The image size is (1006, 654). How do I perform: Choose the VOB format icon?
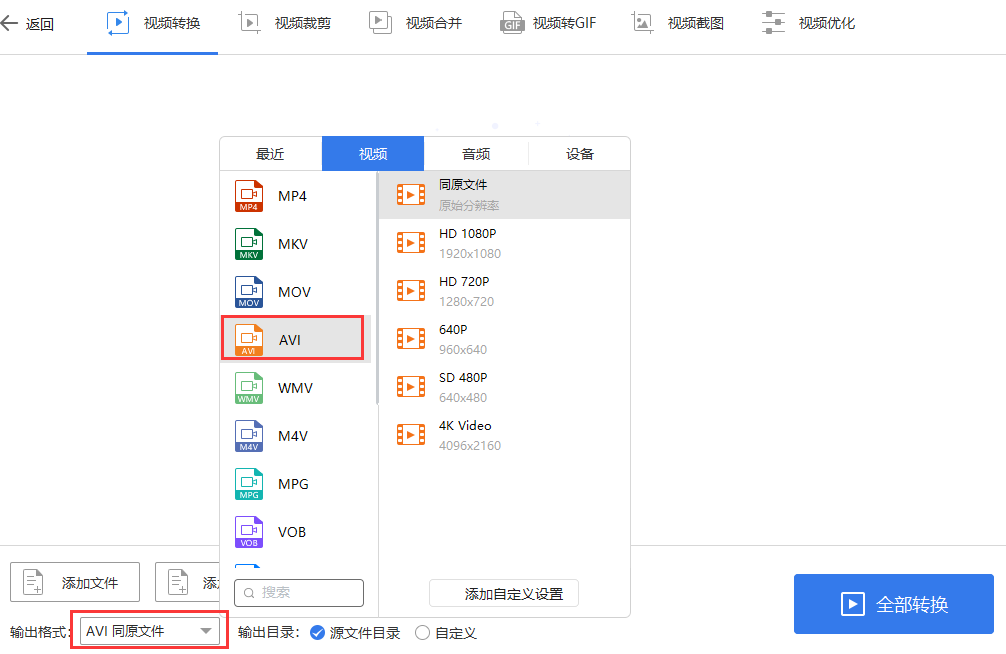pos(248,532)
